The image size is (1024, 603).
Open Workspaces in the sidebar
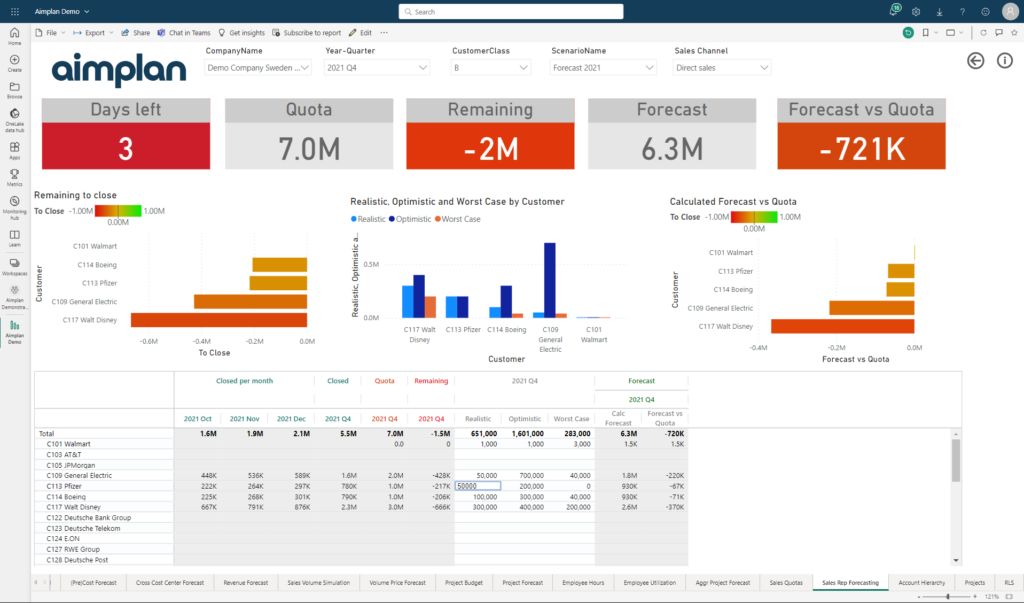[14, 267]
